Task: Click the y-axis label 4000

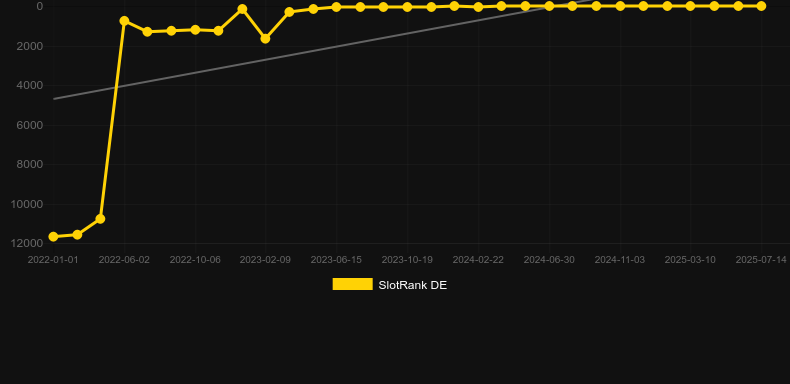Action: 30,86
